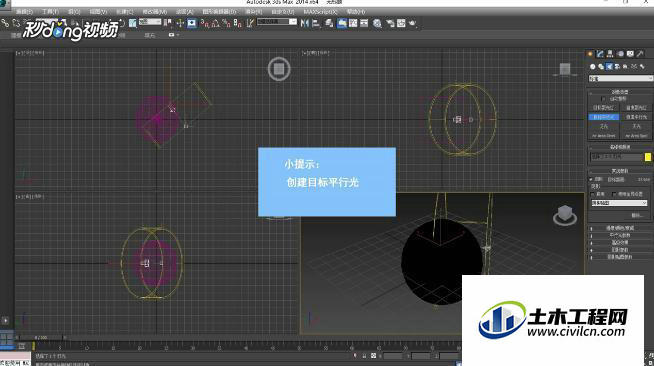Image resolution: width=654 pixels, height=366 pixels.
Task: Expand the 强度/颜色/衰减 rollout
Action: point(620,228)
